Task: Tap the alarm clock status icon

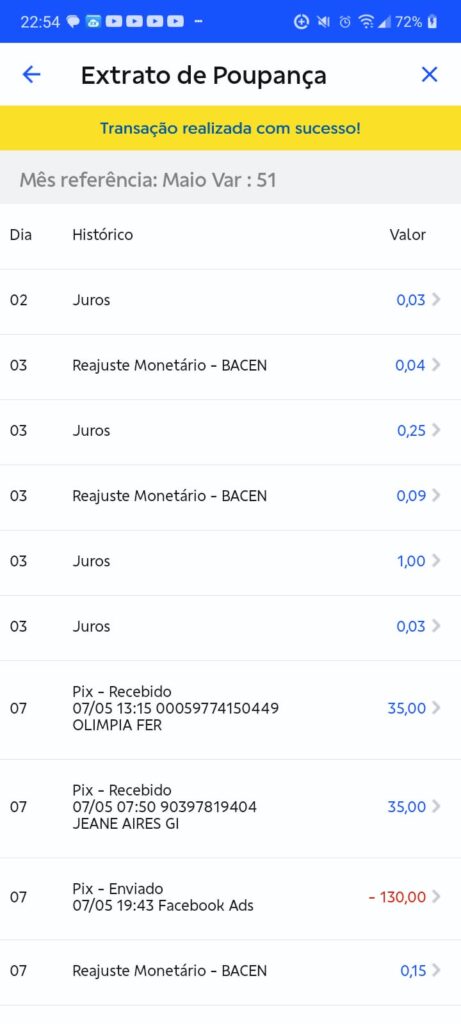Action: click(345, 22)
